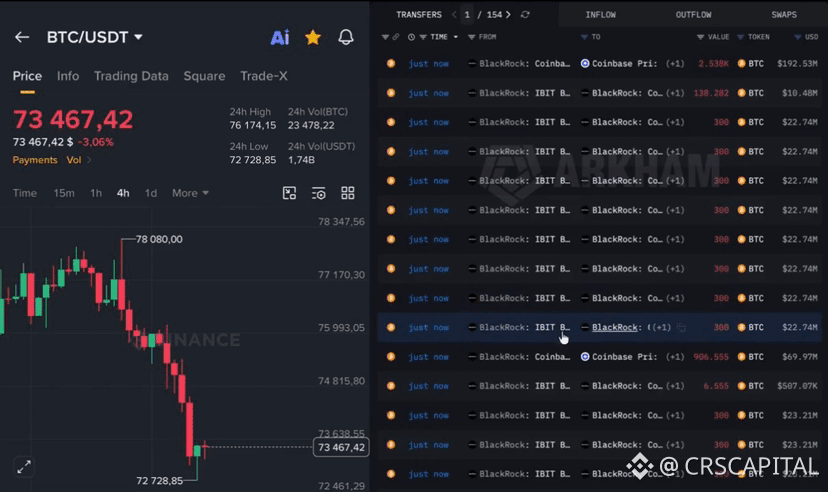Click the Coinbase logo icon in $69.97M row
Screen dimensions: 828x492
(x=585, y=357)
